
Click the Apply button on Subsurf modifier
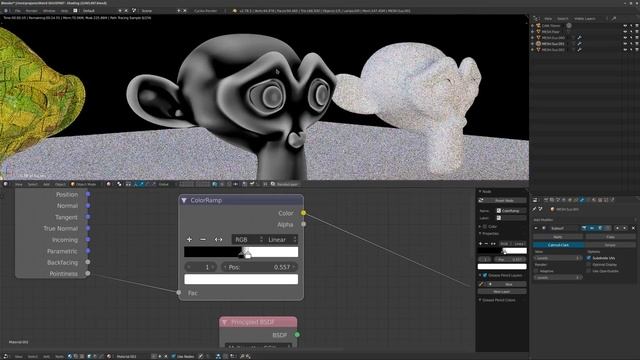pos(558,237)
